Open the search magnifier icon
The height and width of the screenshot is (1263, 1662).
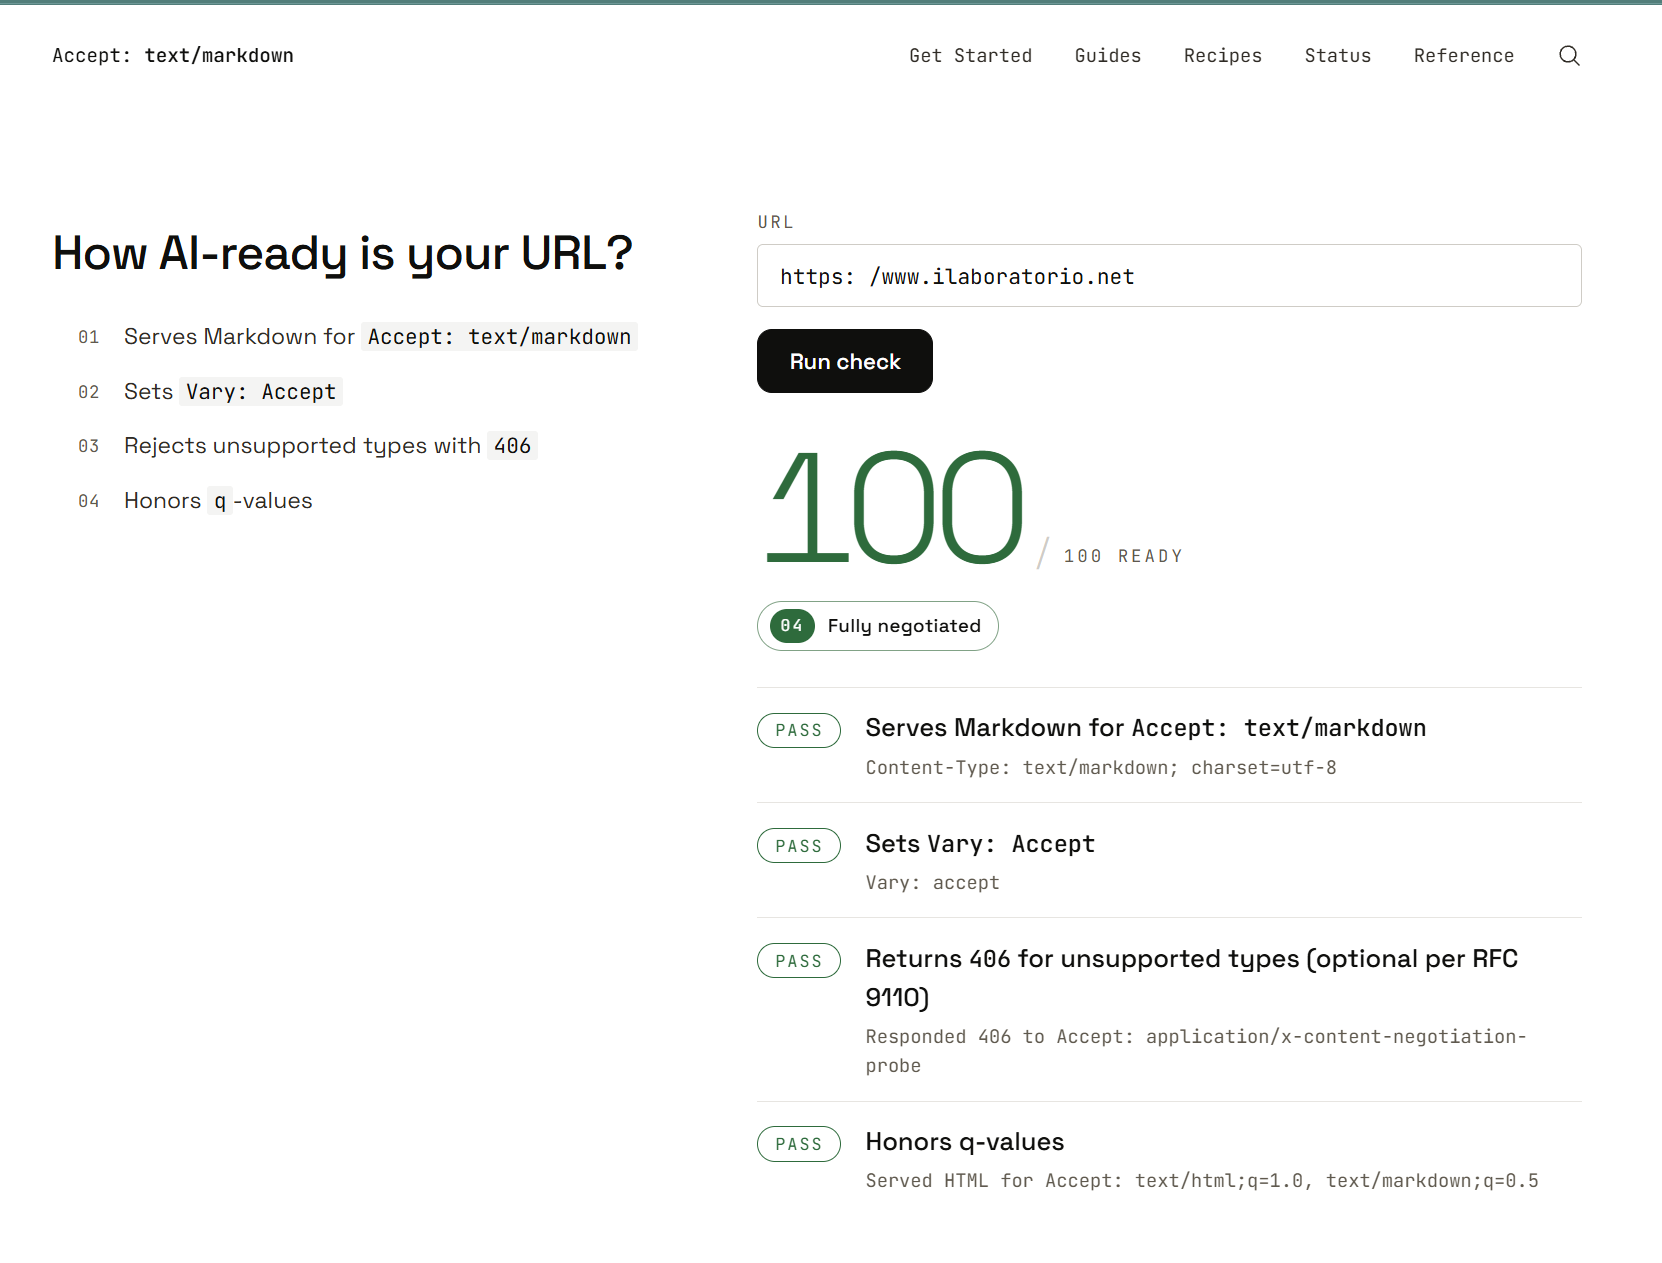pos(1569,56)
